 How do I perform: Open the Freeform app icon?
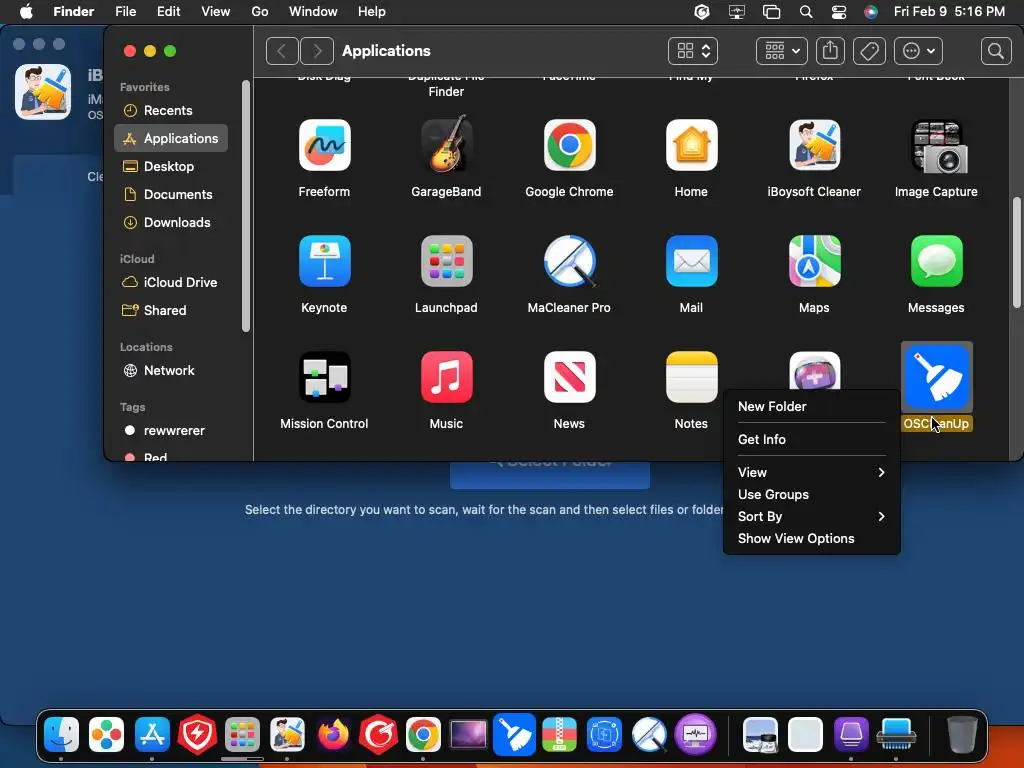pos(325,145)
